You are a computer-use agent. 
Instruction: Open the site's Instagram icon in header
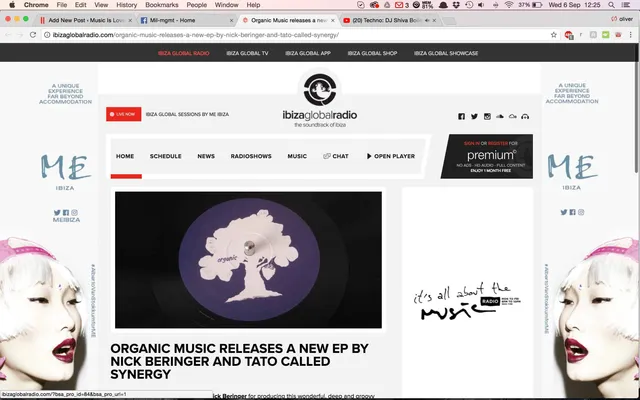[487, 116]
